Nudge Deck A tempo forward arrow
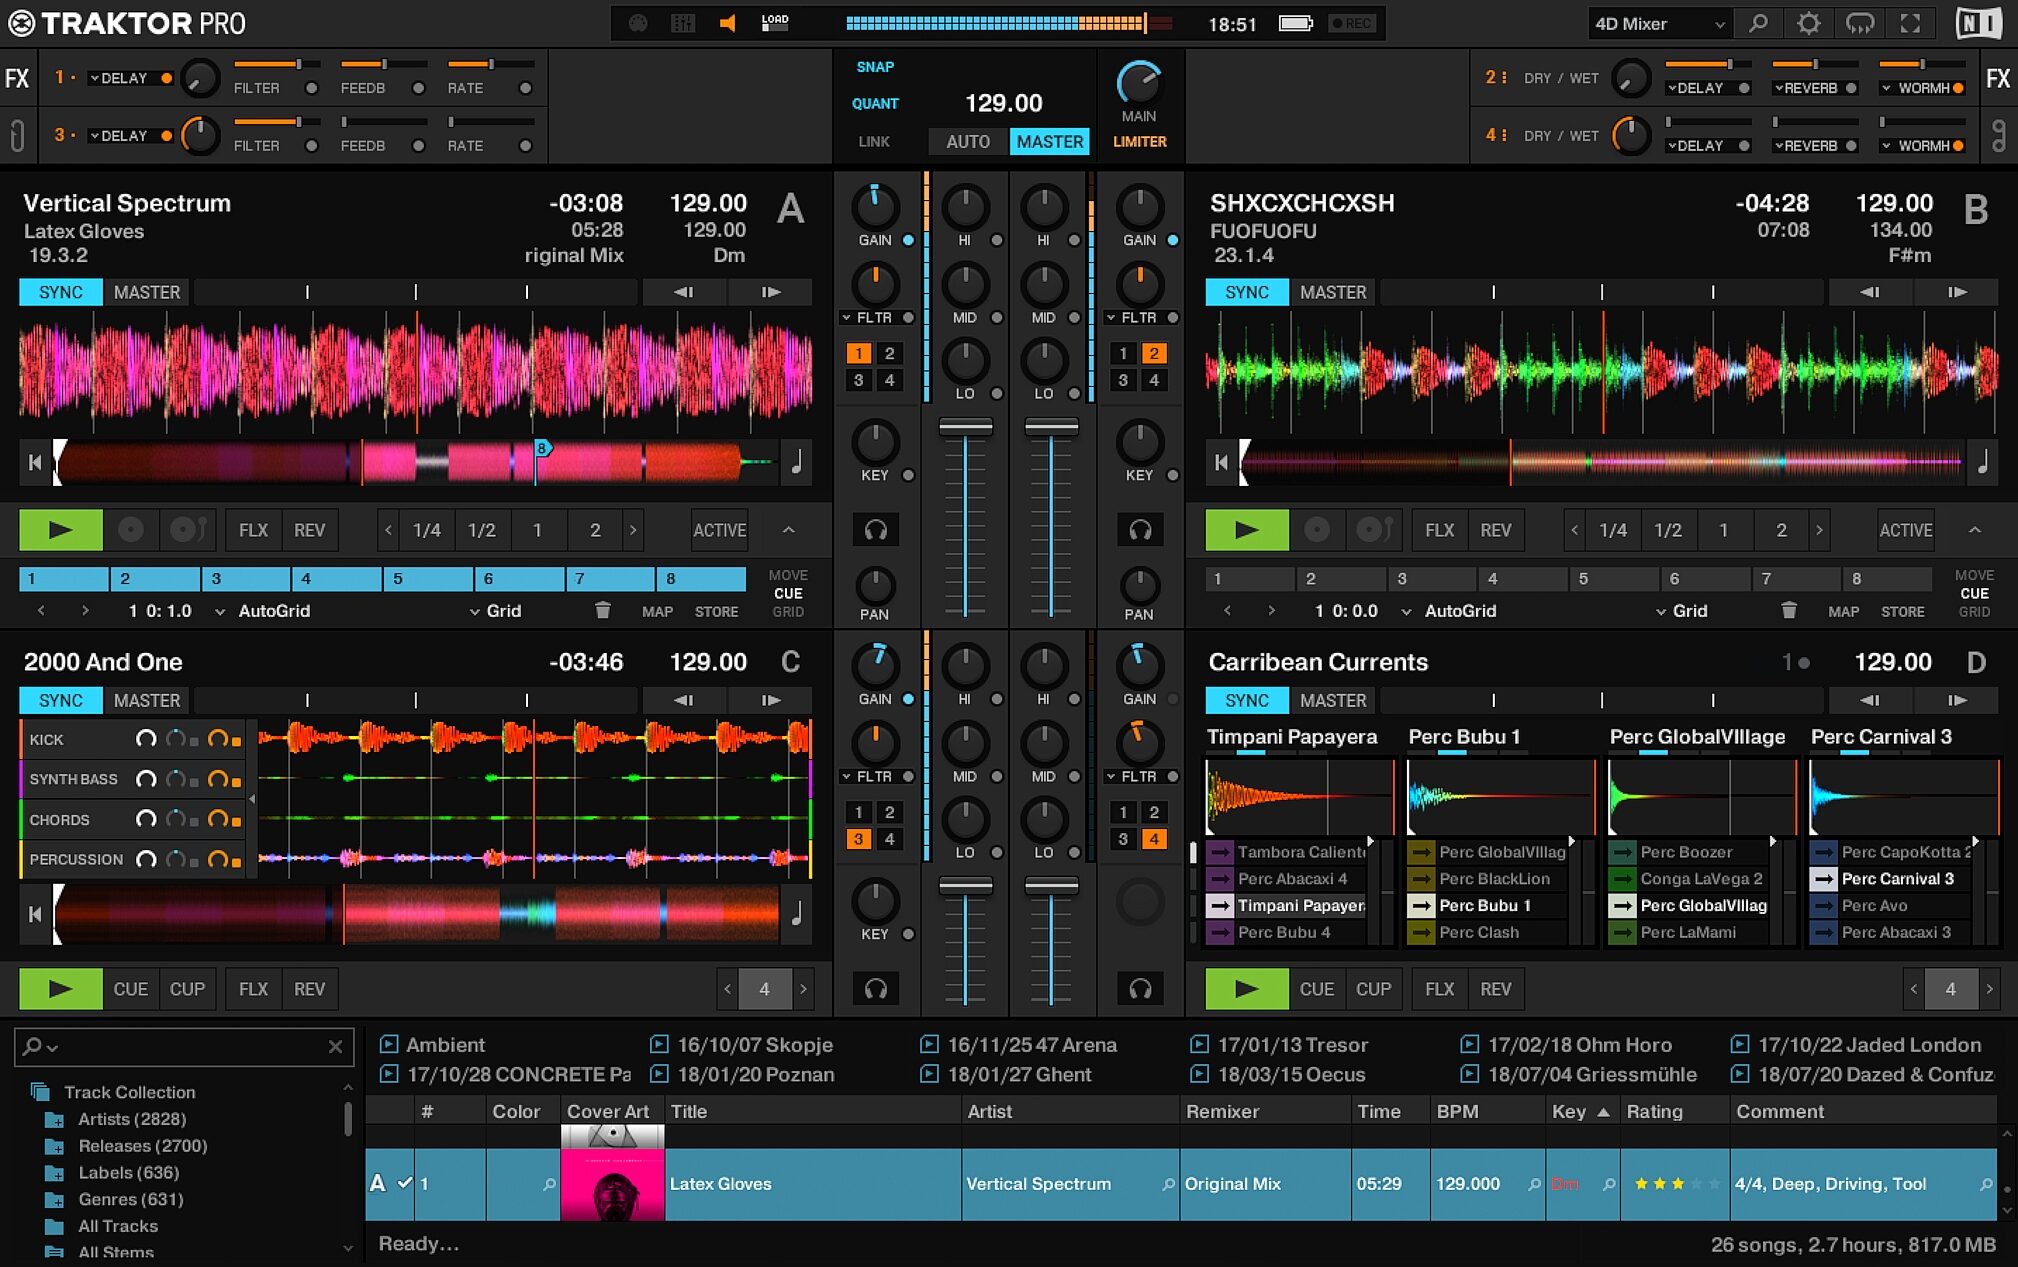Viewport: 2018px width, 1267px height. point(770,292)
